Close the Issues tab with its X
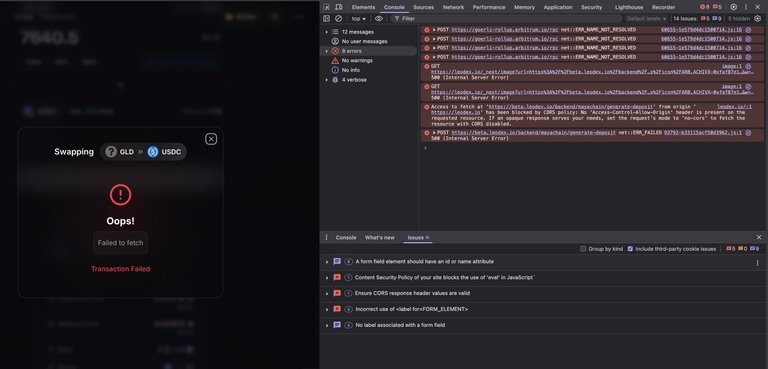The image size is (768, 369). tap(427, 237)
